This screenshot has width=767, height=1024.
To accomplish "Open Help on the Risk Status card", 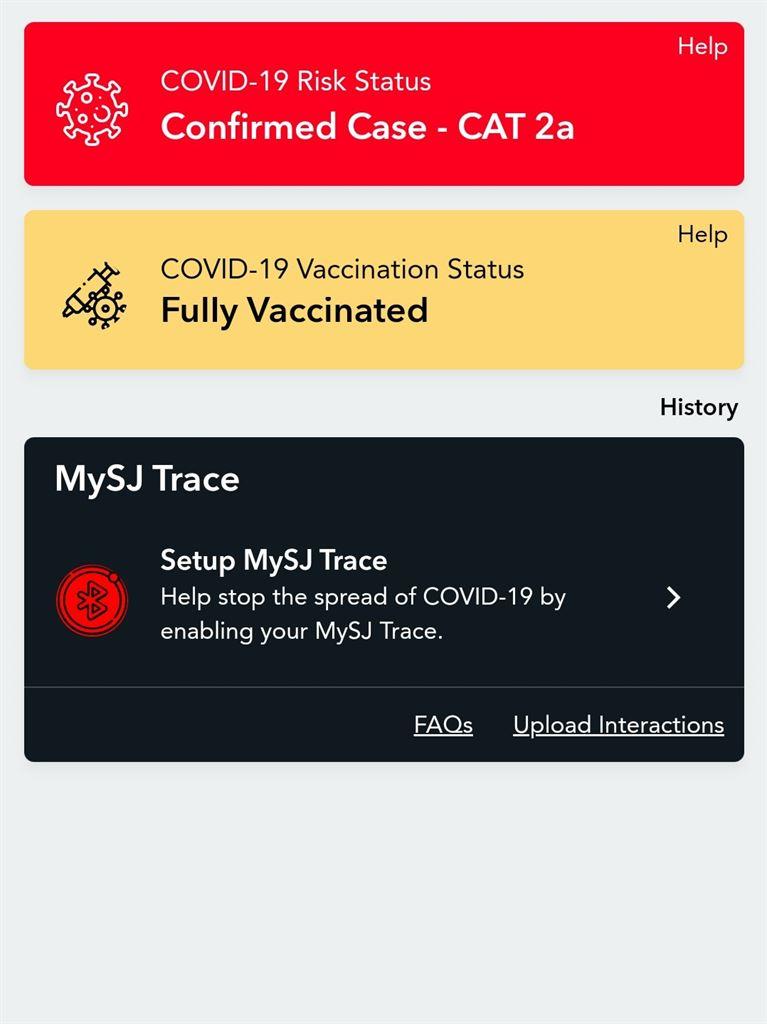I will pos(702,46).
